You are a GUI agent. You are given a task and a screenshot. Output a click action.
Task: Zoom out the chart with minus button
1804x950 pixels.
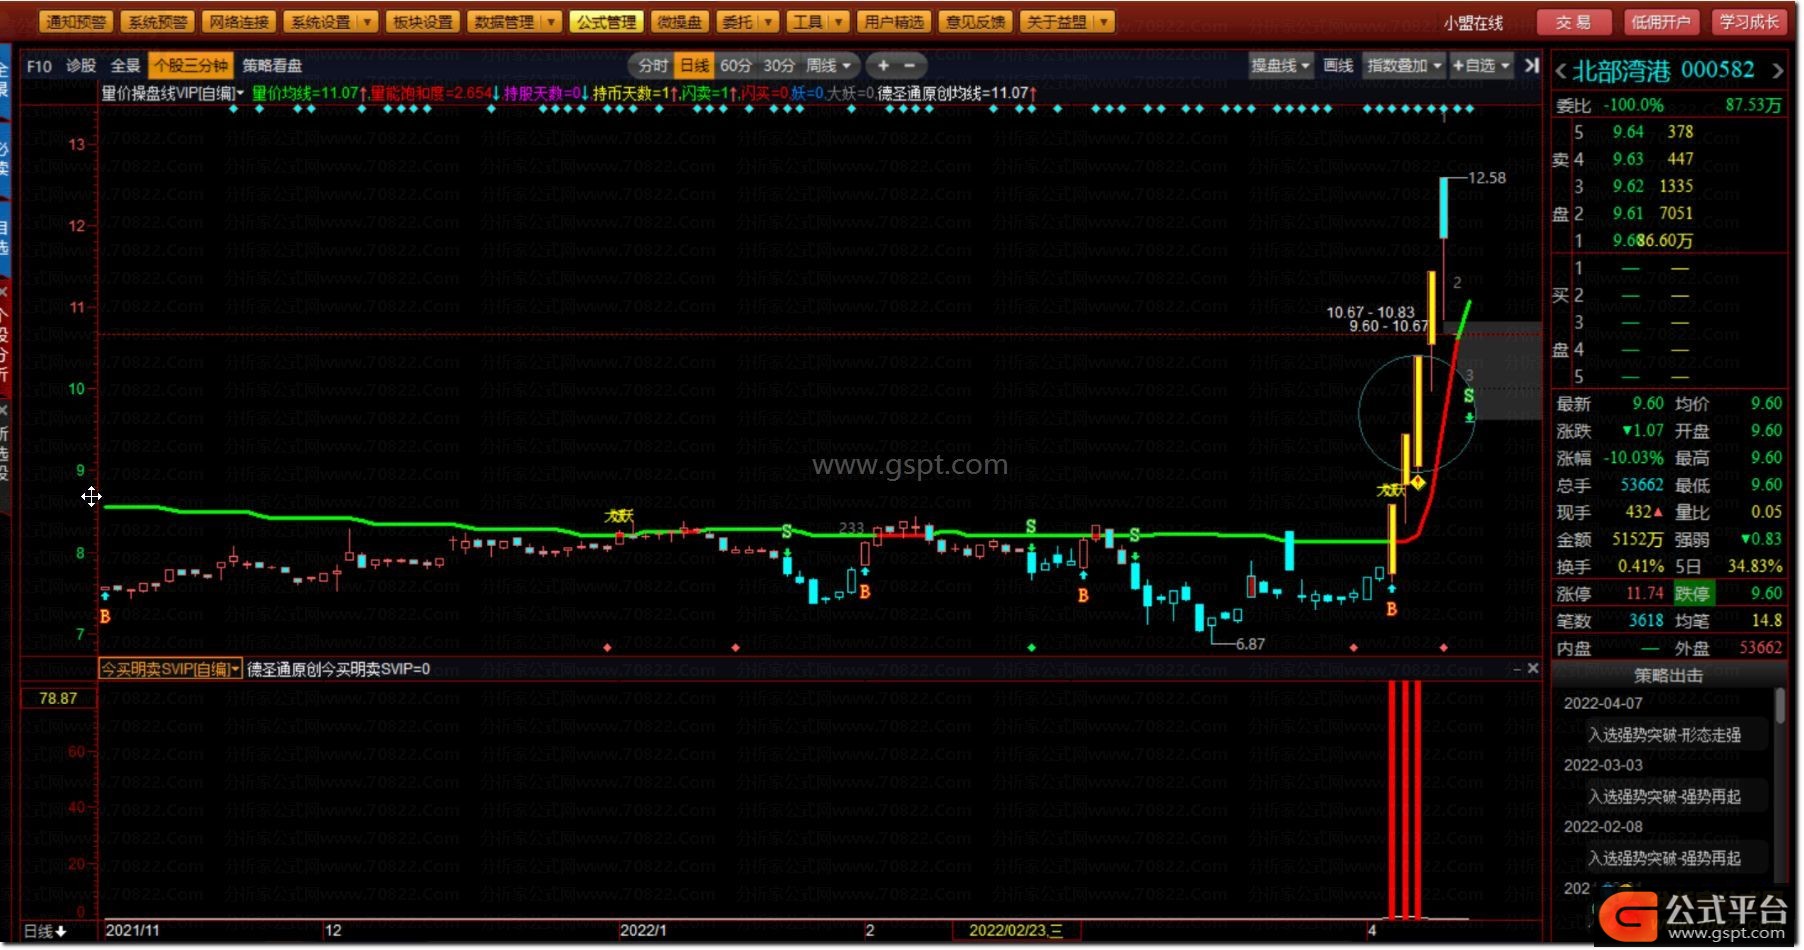click(x=910, y=66)
